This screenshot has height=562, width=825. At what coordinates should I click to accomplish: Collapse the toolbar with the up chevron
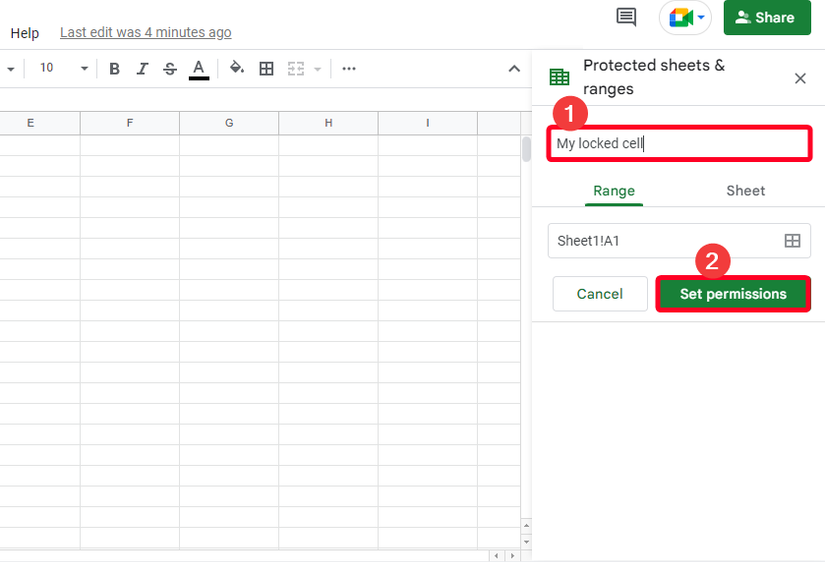(x=514, y=69)
